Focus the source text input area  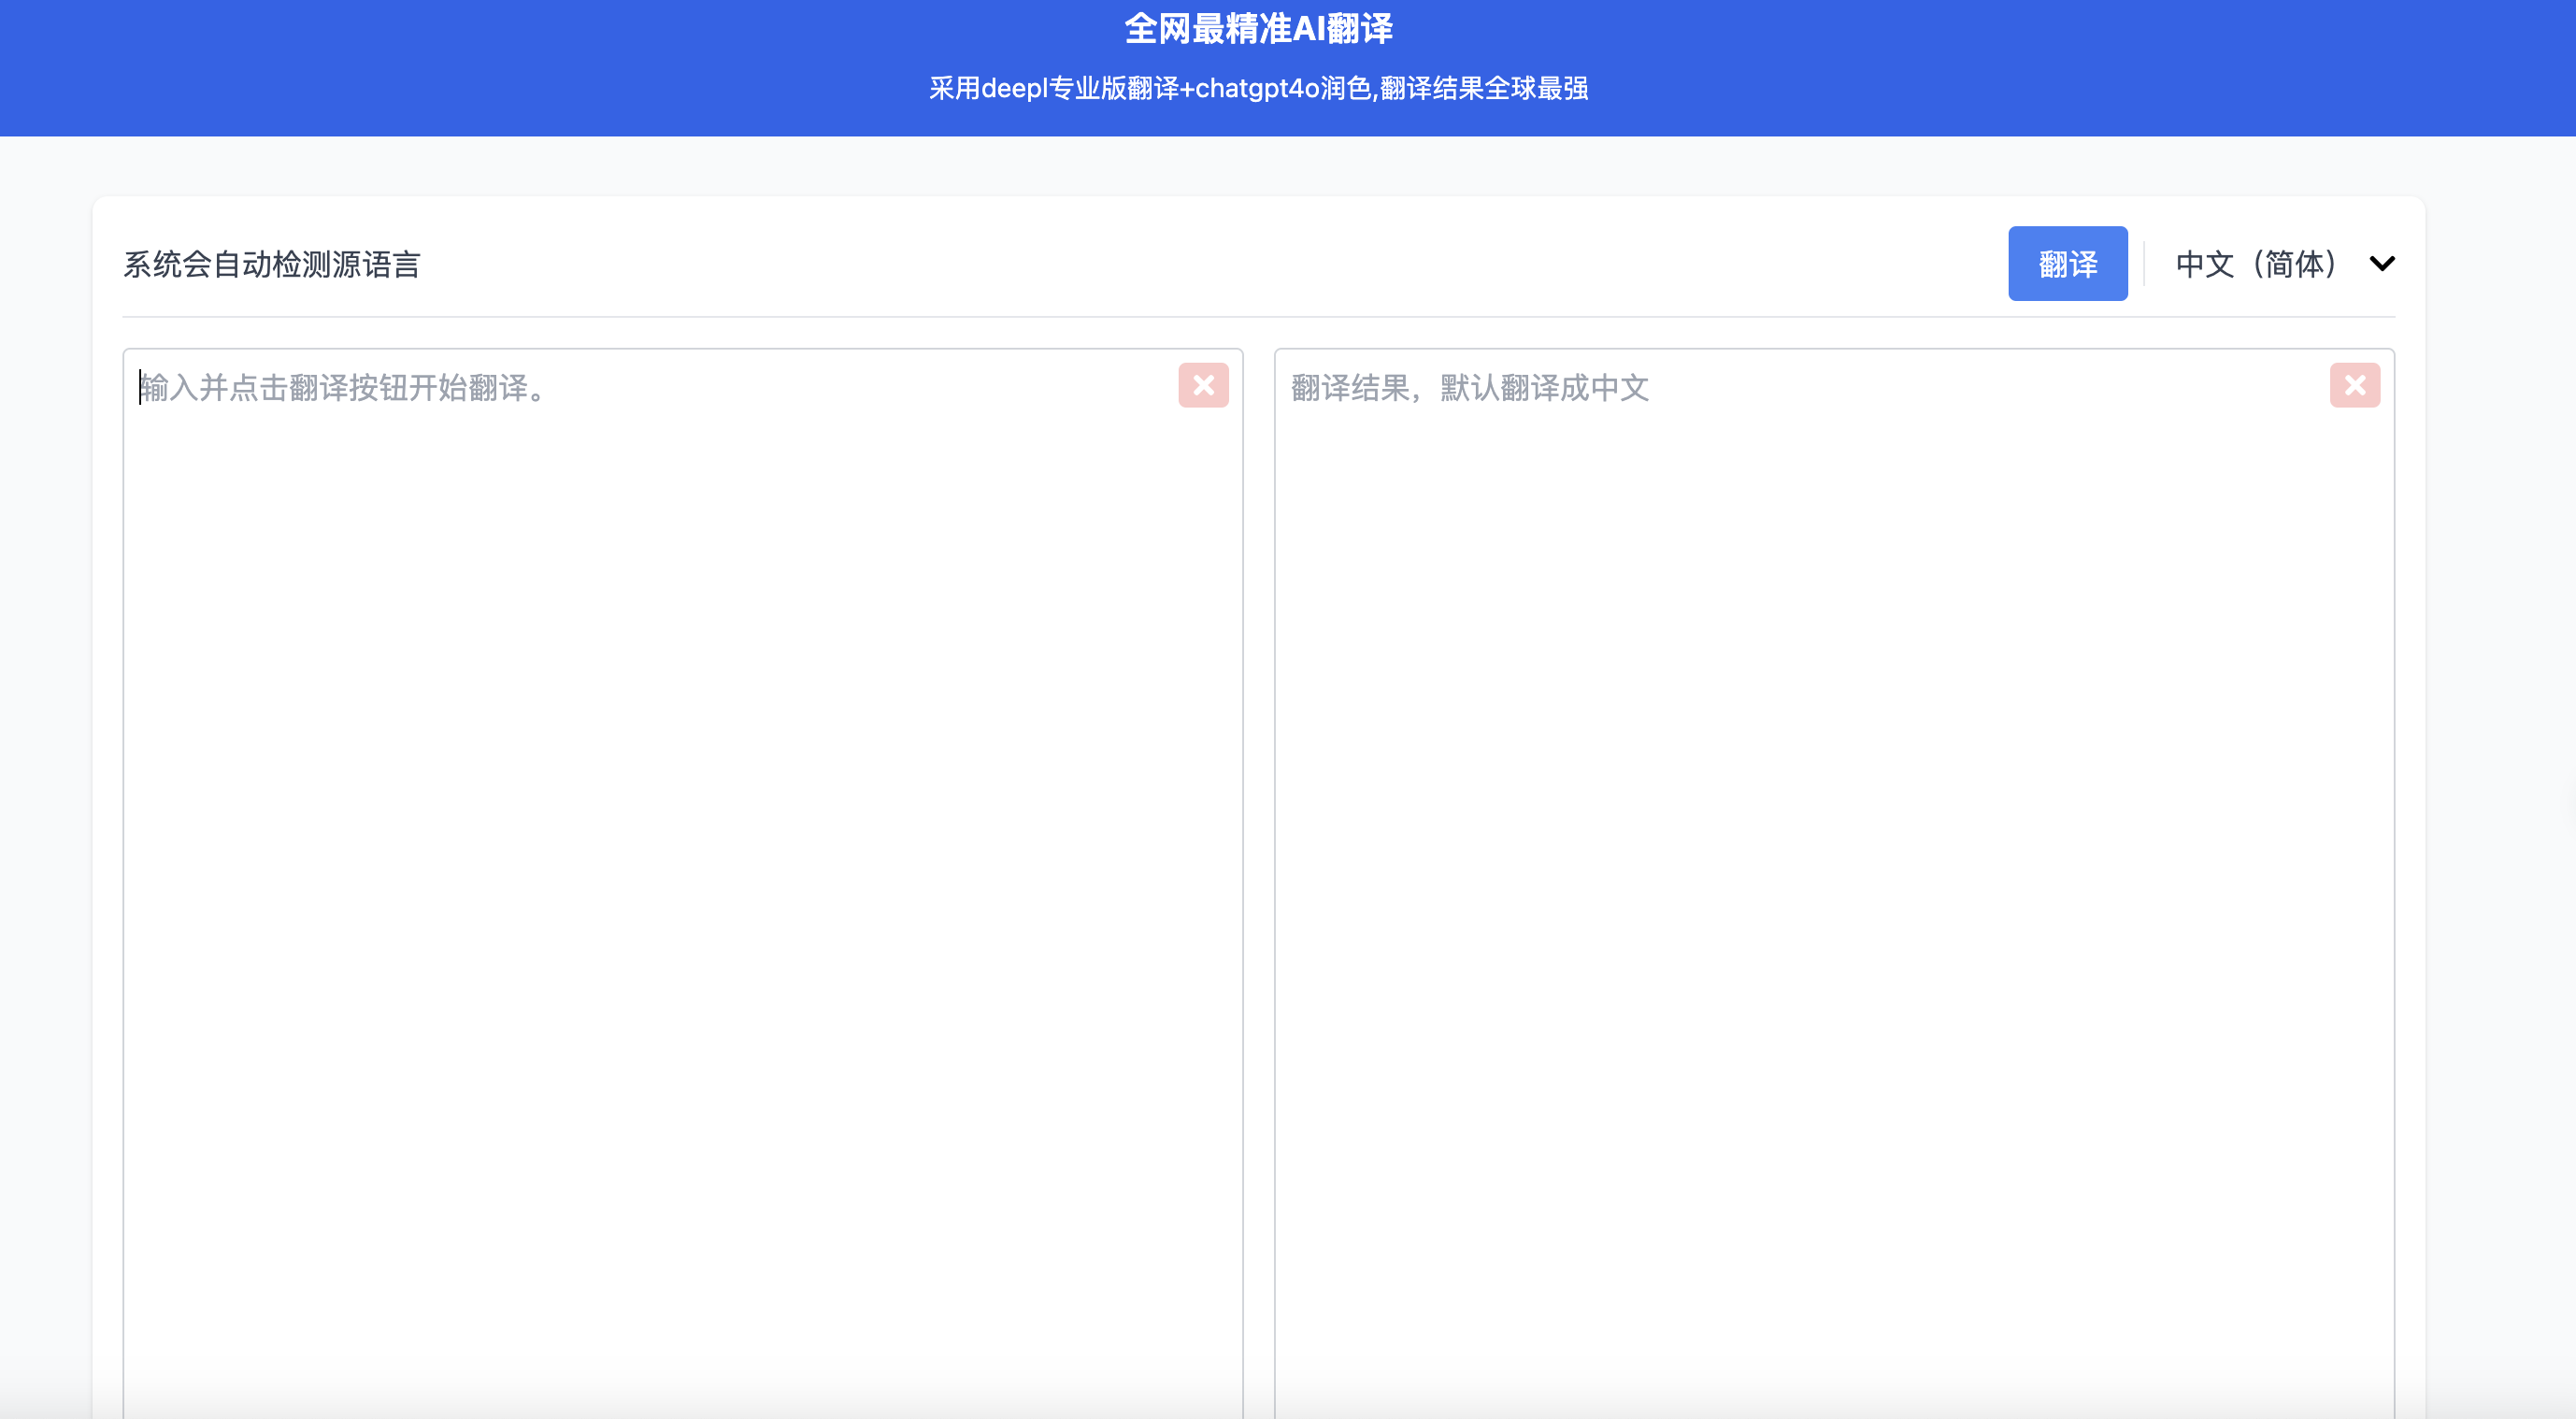click(x=683, y=883)
